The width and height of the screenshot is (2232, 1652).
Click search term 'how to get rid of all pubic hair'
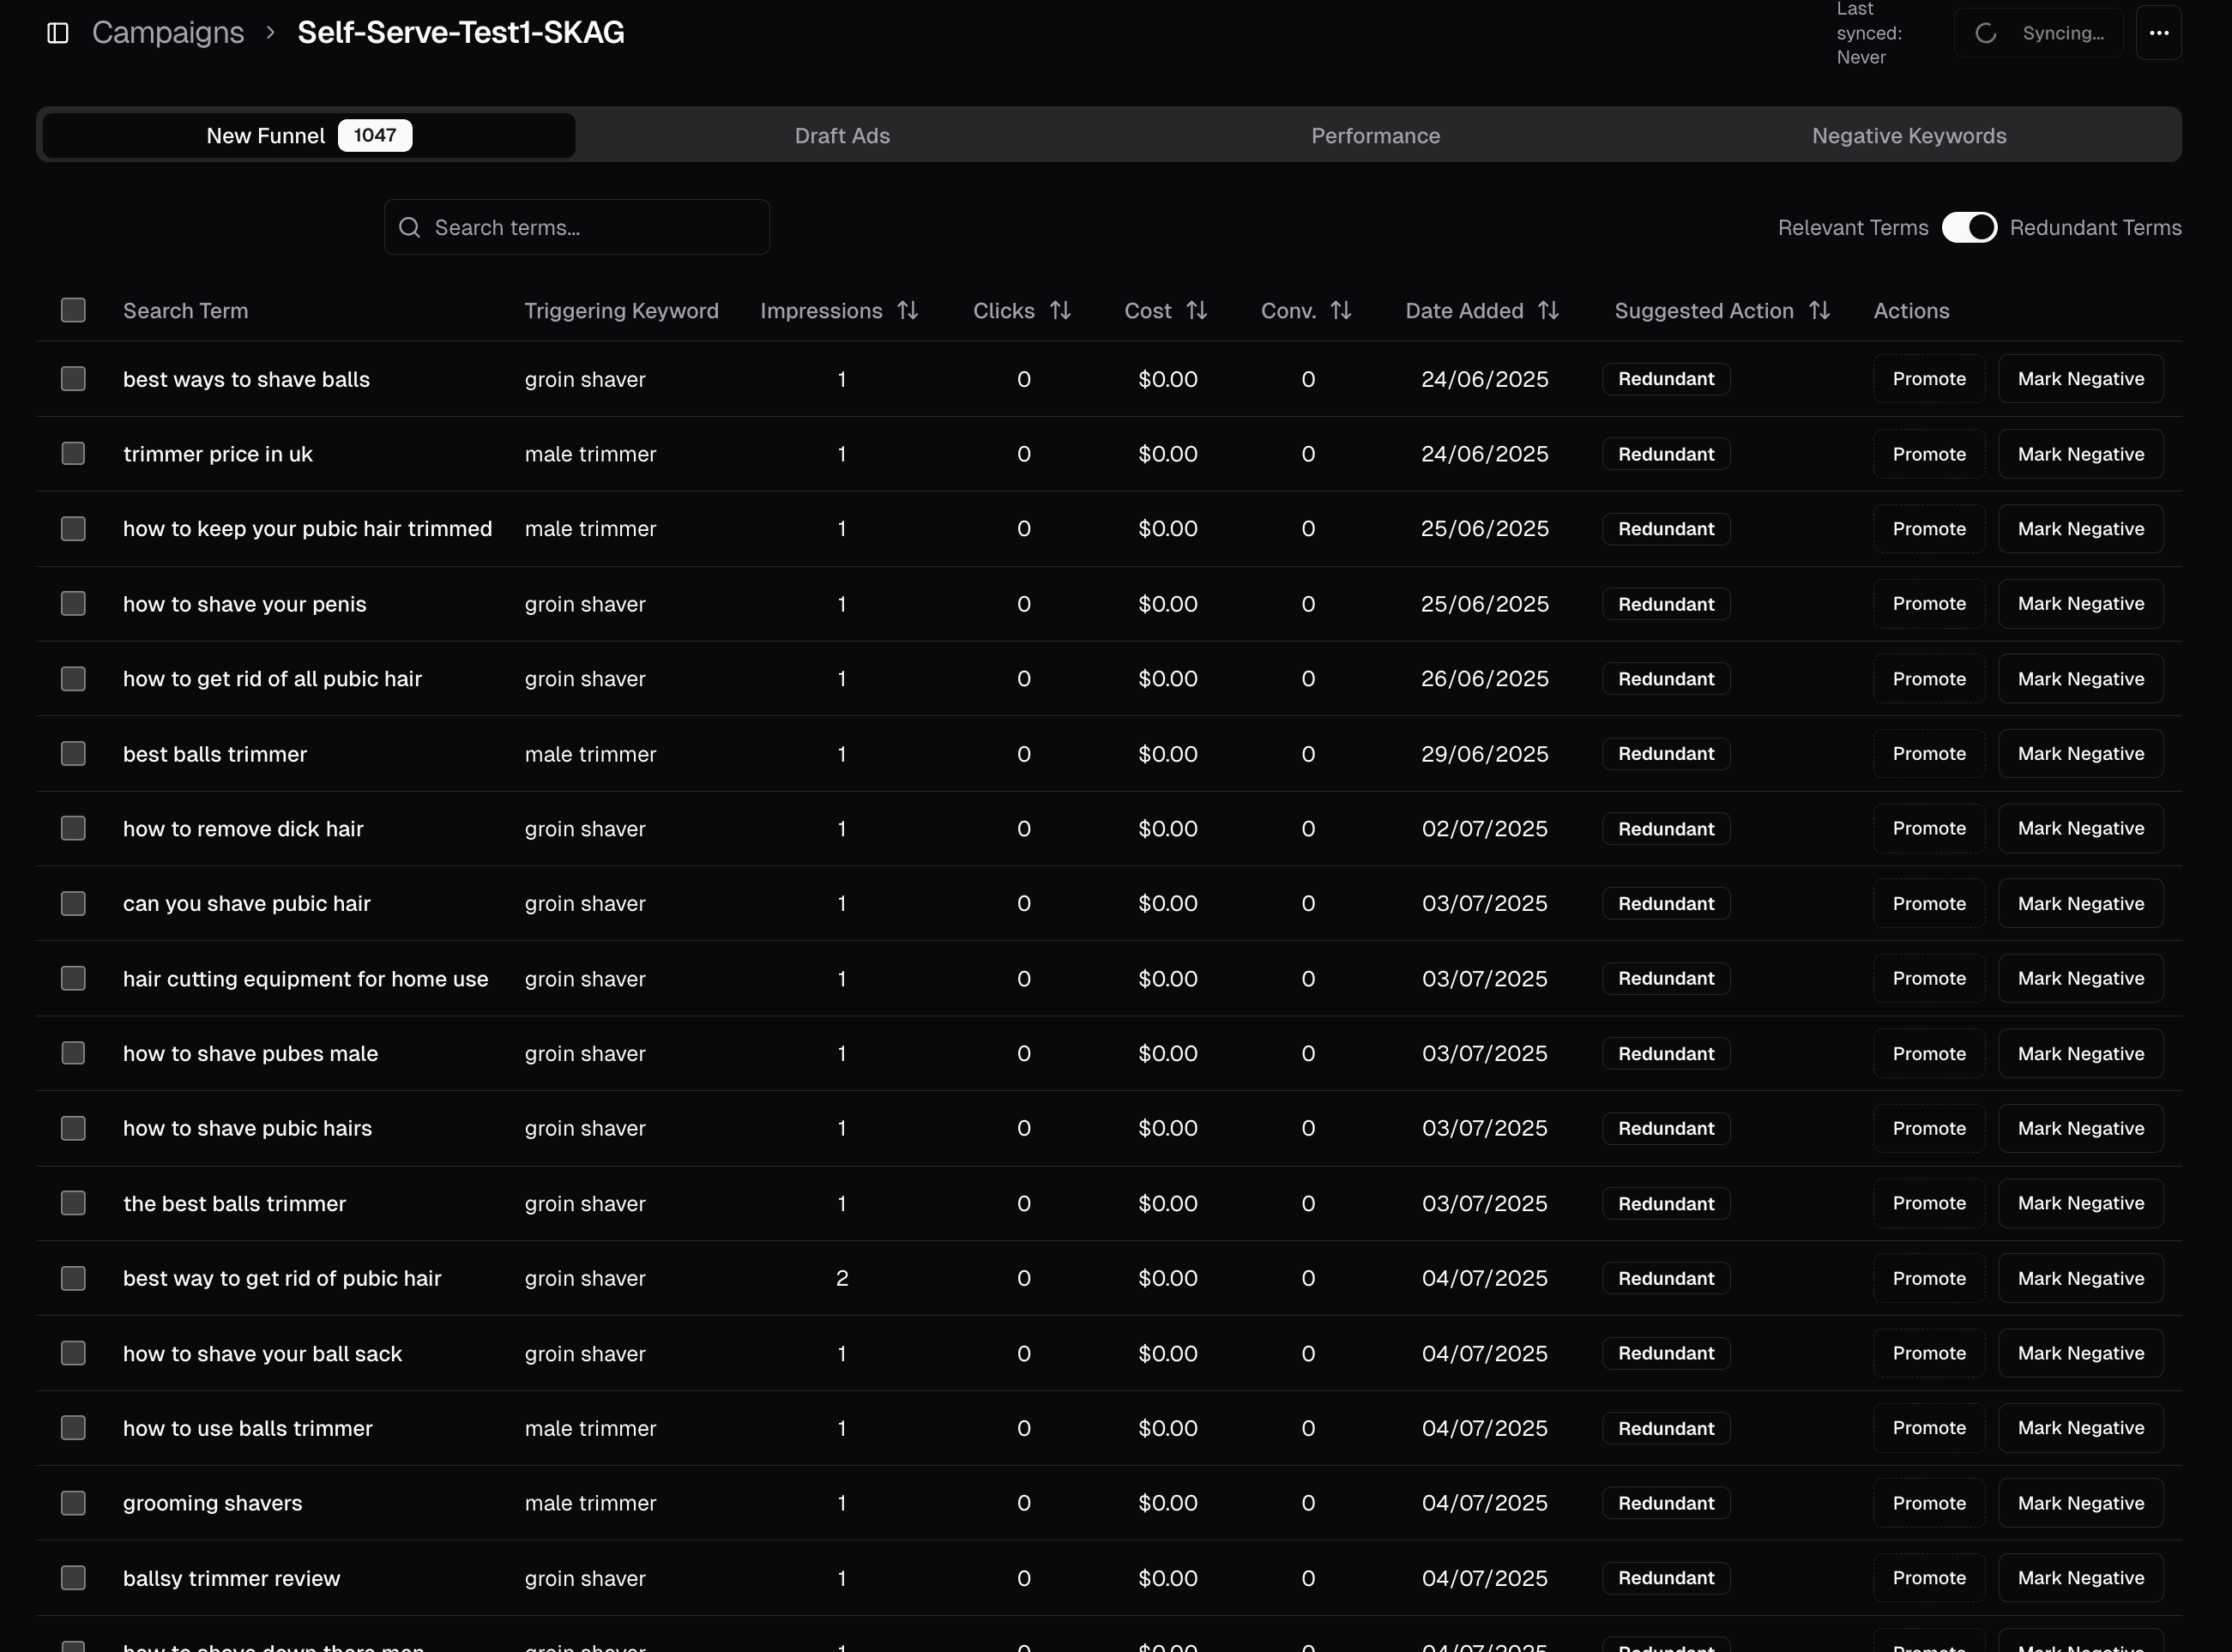[272, 679]
